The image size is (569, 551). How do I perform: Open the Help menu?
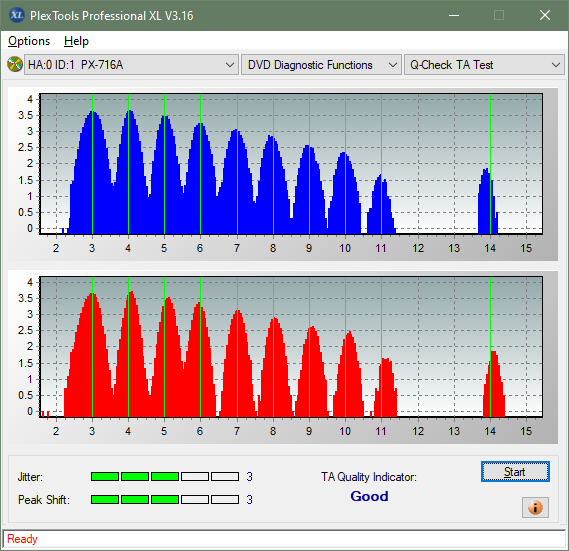(x=76, y=41)
